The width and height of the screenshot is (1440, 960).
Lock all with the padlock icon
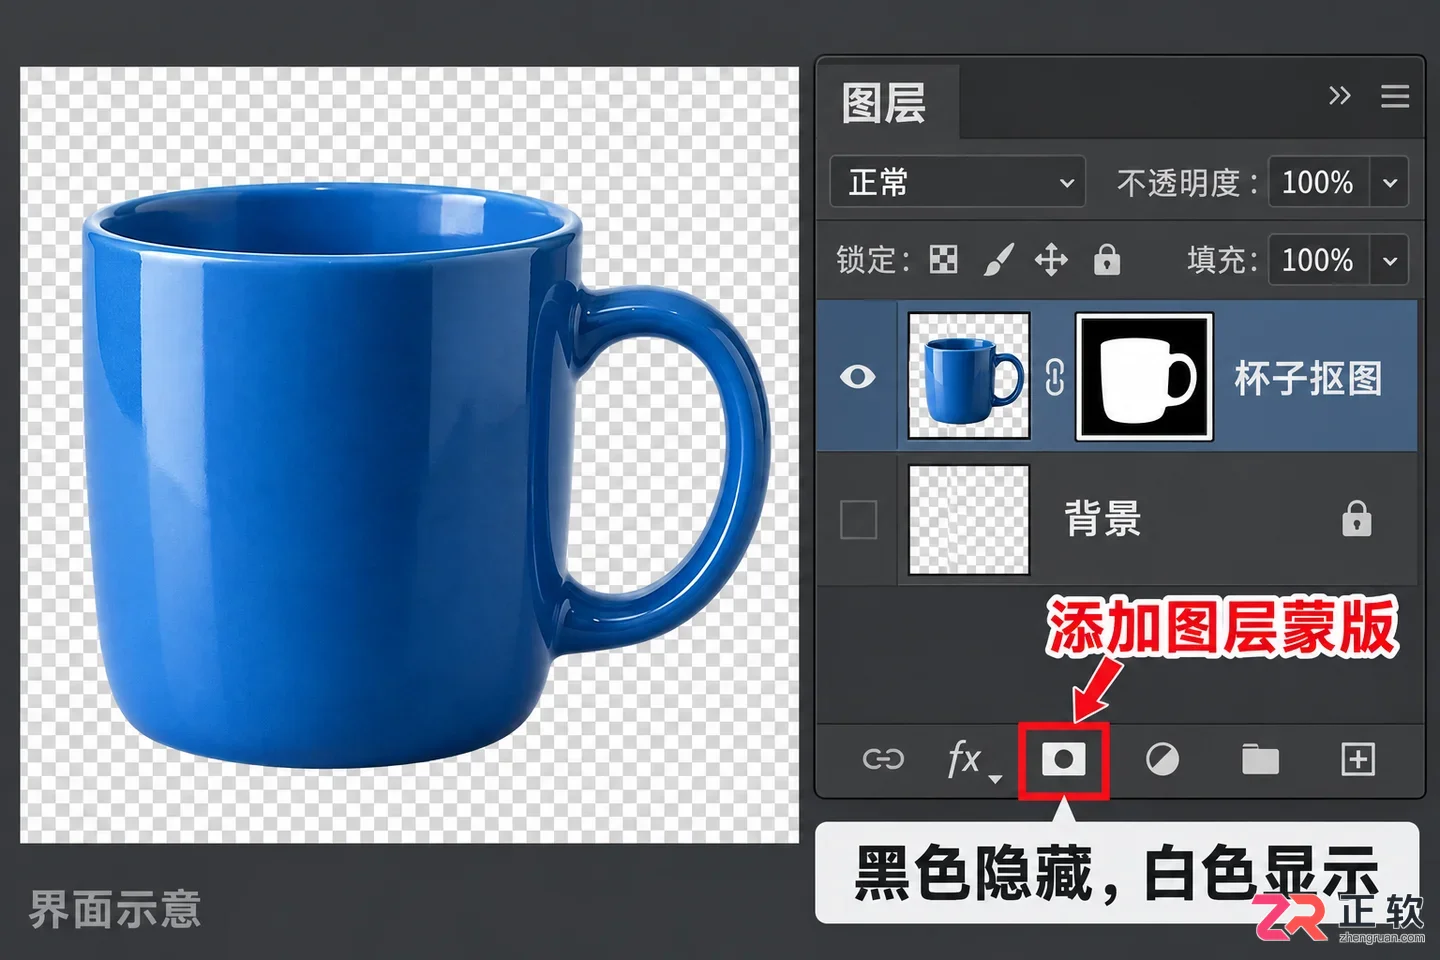pyautogui.click(x=1106, y=260)
